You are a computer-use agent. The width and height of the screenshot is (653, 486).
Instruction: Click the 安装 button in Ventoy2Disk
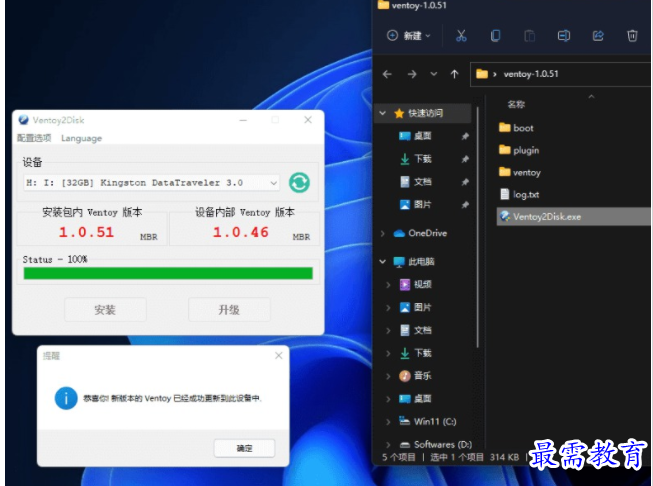[x=105, y=309]
